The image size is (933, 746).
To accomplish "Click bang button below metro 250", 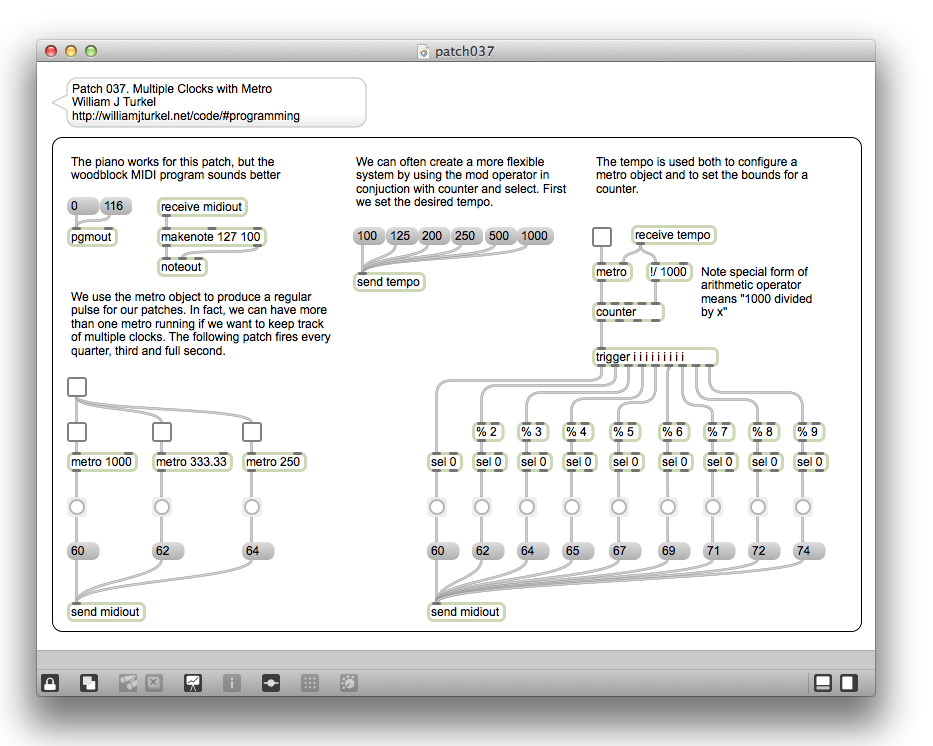I will point(252,508).
